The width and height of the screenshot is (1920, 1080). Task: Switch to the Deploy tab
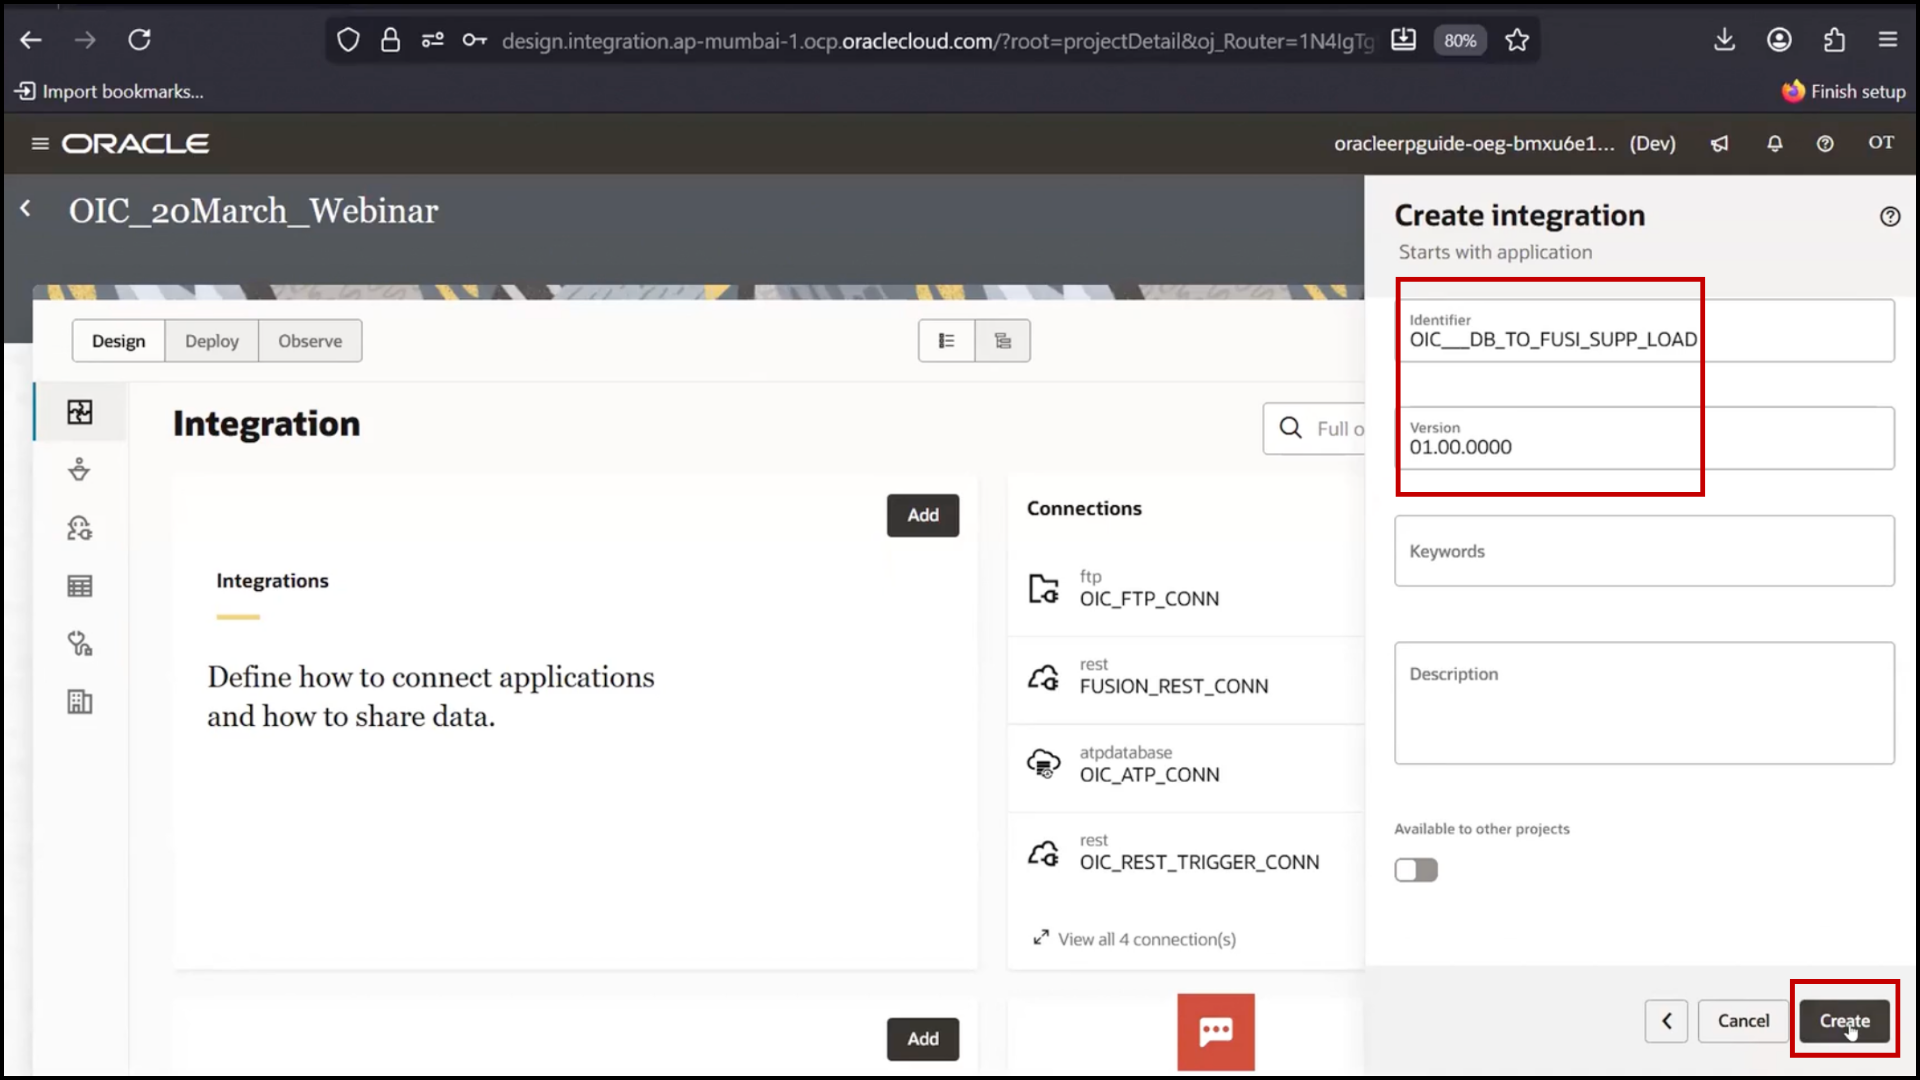[x=212, y=341]
